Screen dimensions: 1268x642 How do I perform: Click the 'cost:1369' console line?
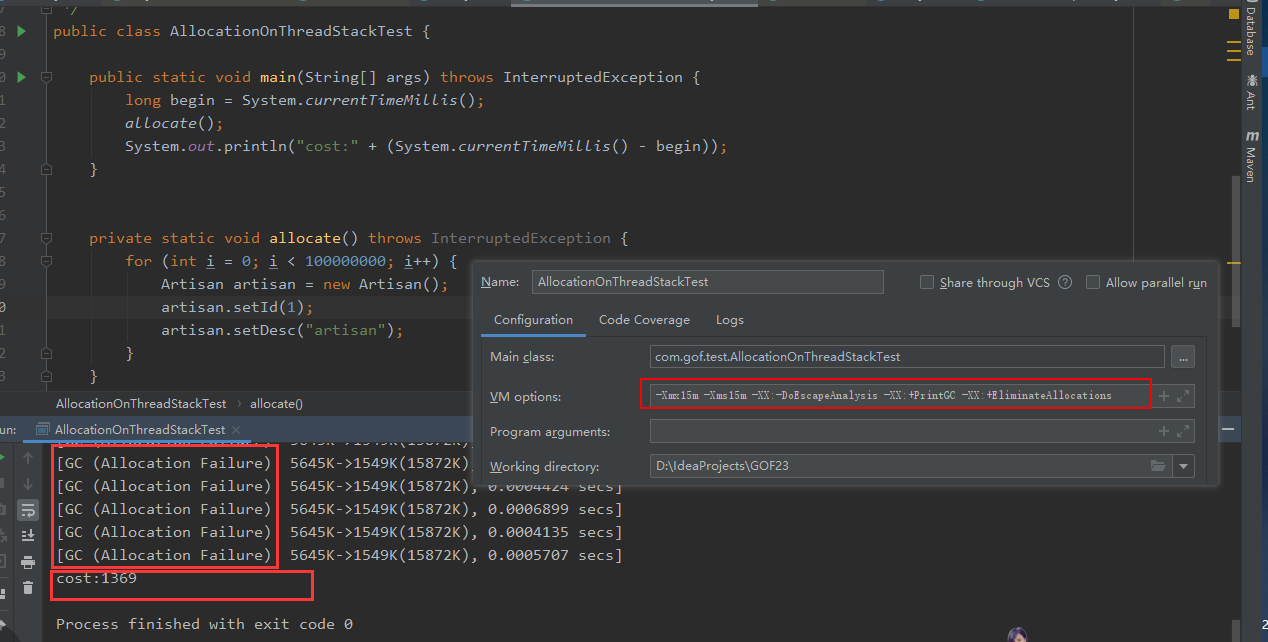tap(96, 578)
